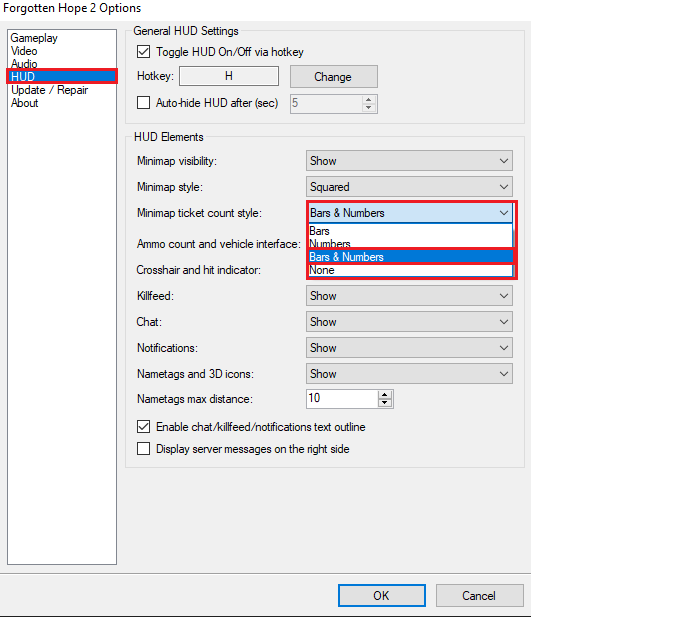695x617 pixels.
Task: Toggle HUD On/Off via hotkey checkbox
Action: 143,52
